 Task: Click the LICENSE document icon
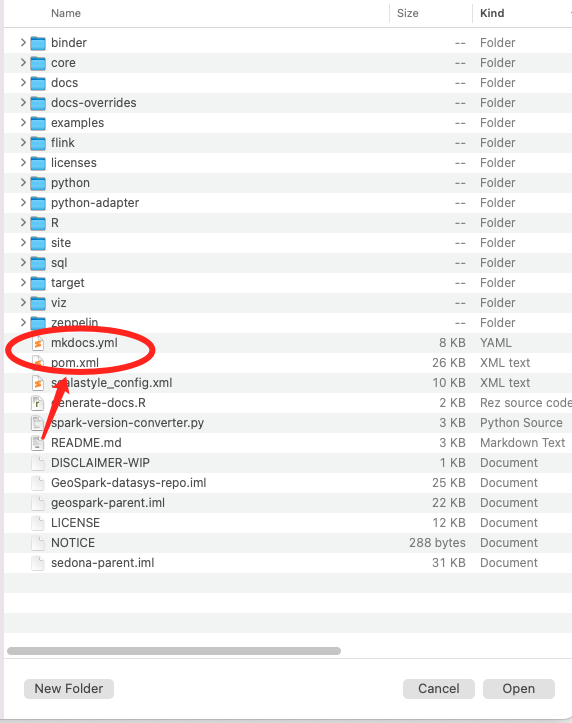(x=38, y=523)
